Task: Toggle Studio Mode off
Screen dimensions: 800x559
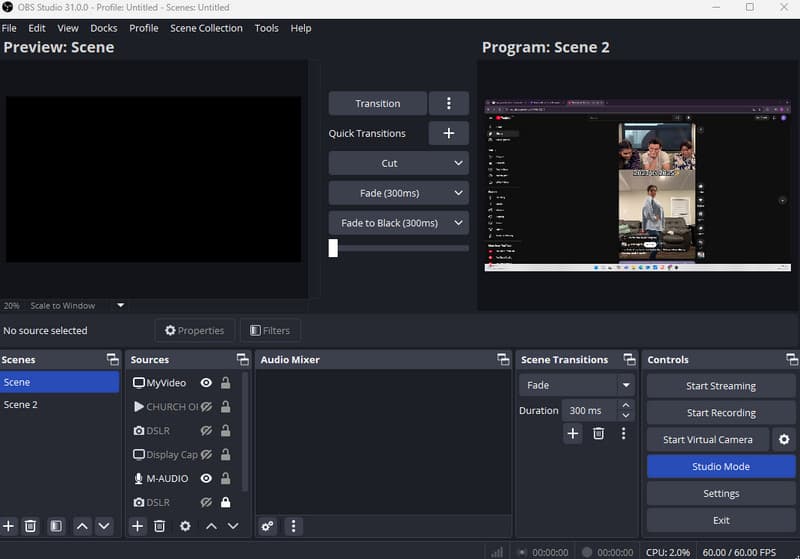Action: coord(721,467)
